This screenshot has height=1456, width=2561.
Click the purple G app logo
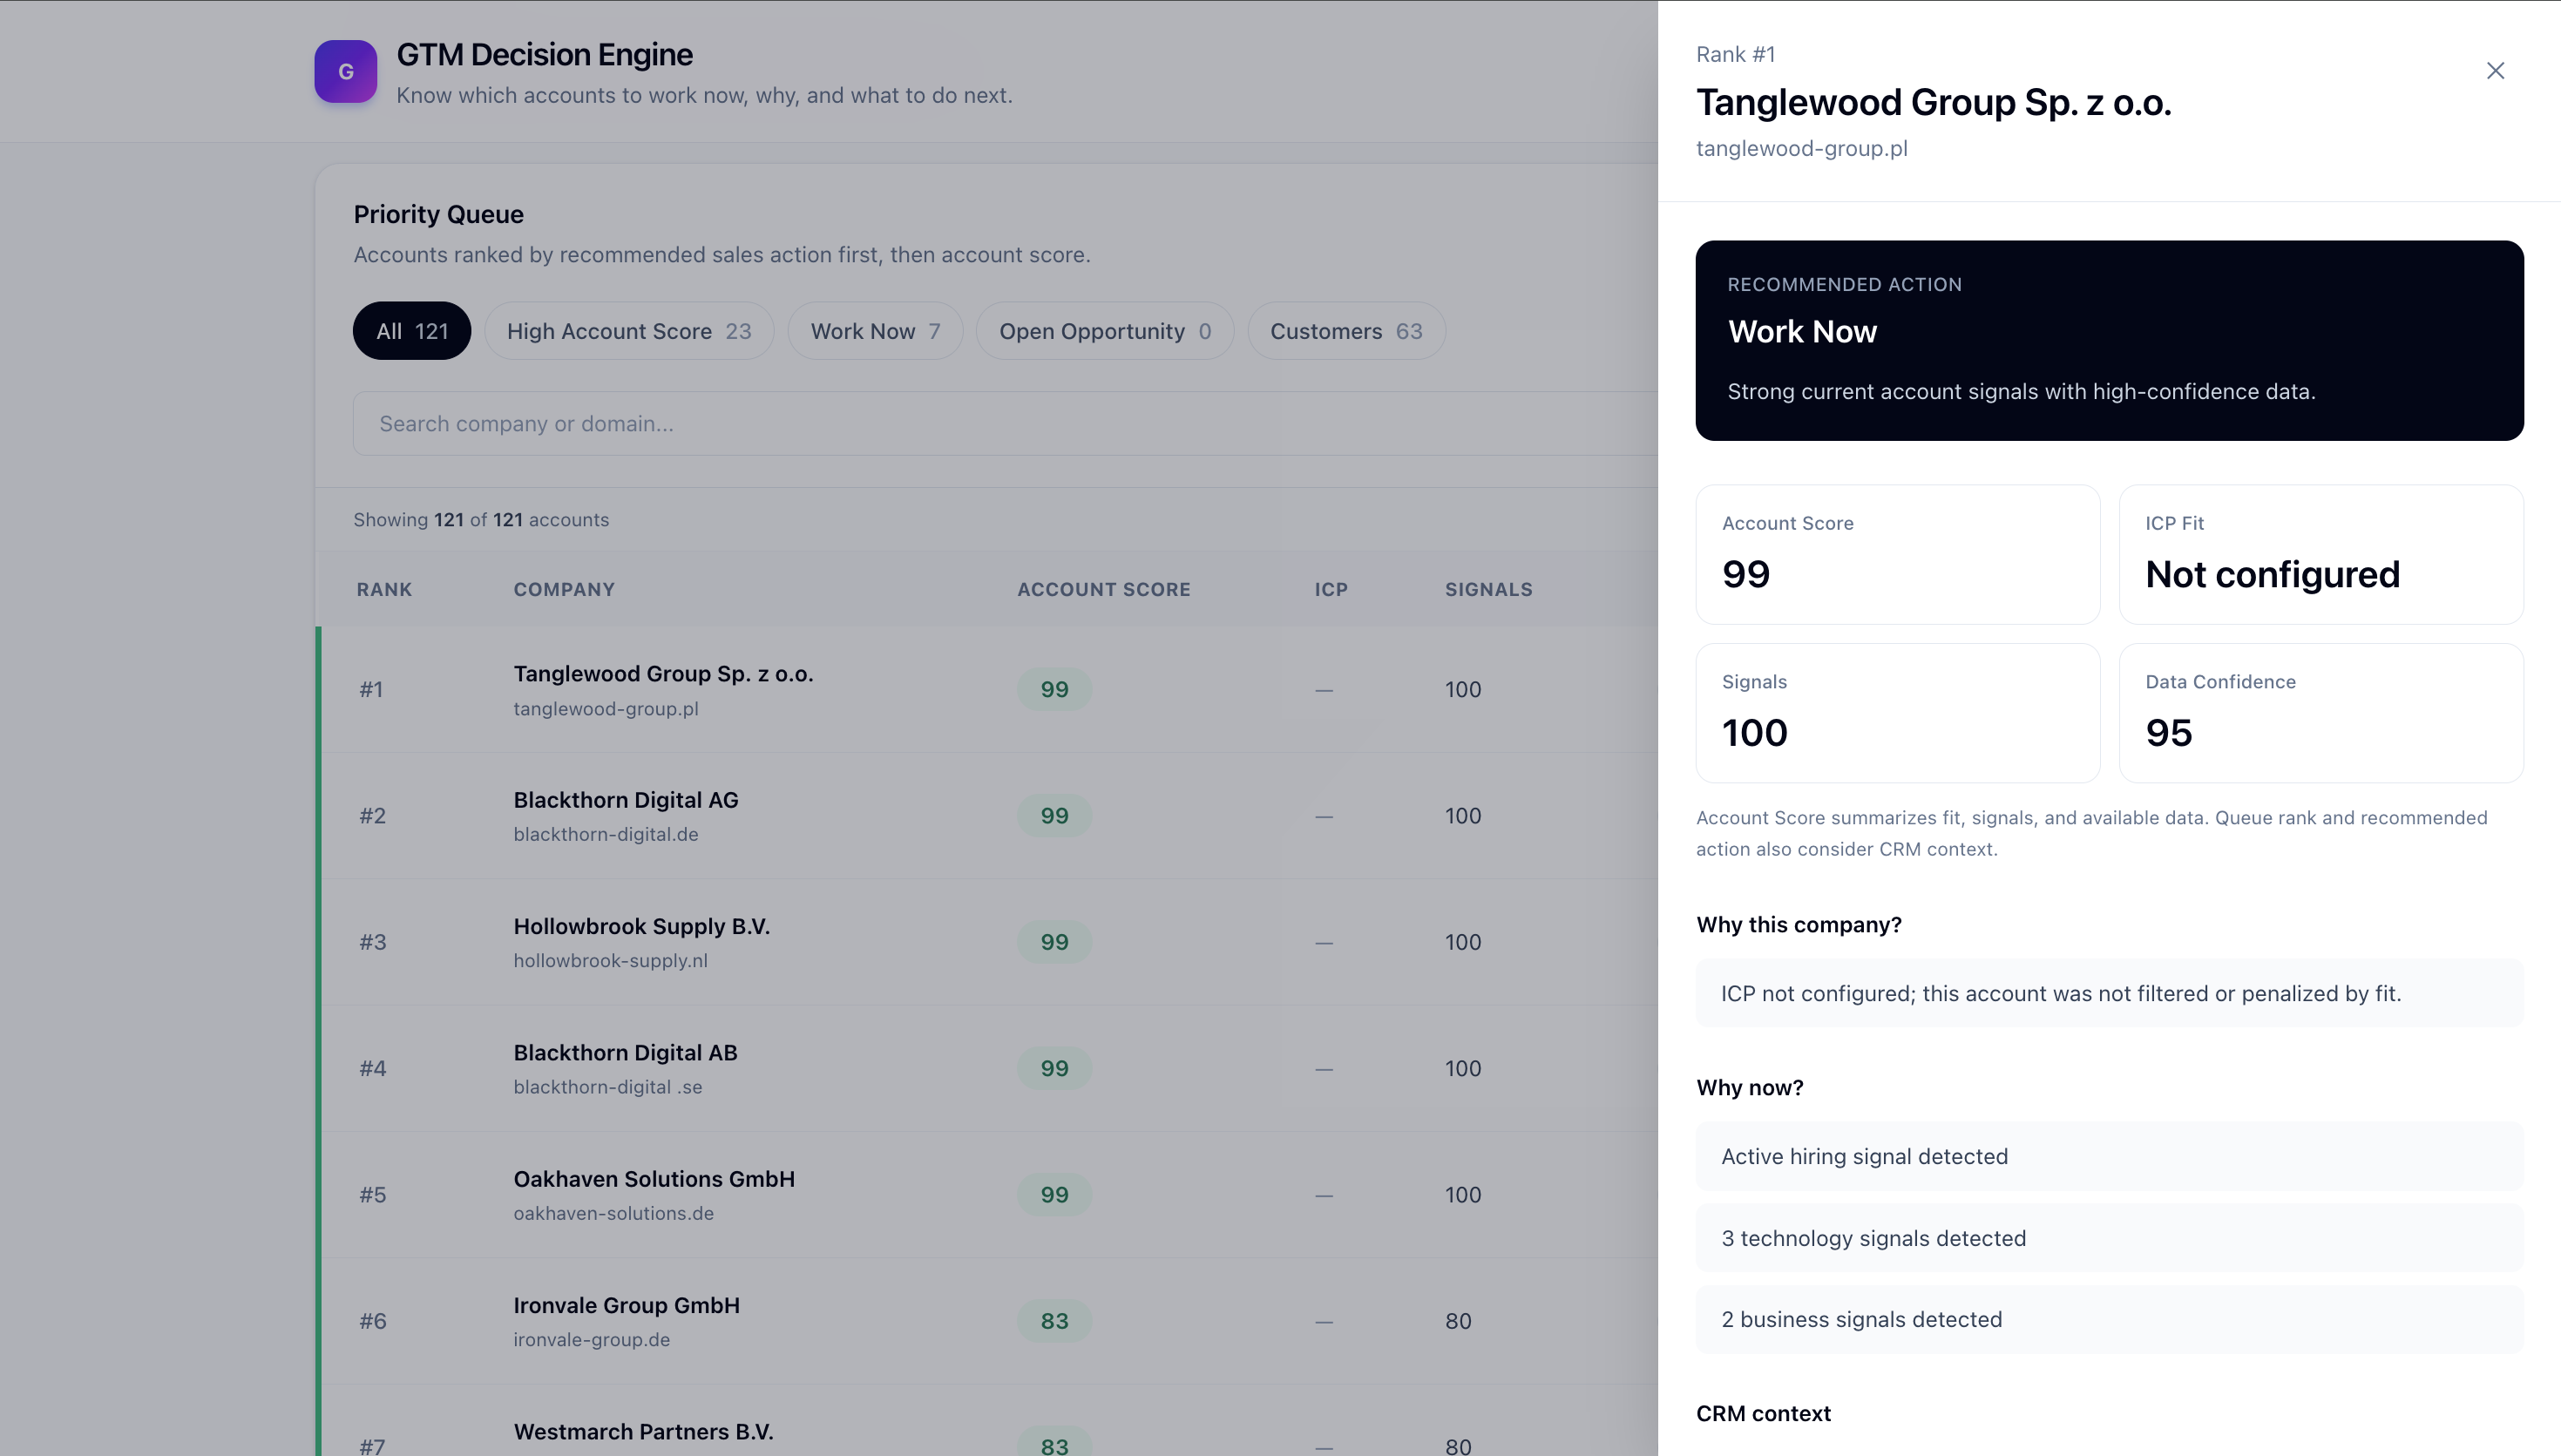345,71
